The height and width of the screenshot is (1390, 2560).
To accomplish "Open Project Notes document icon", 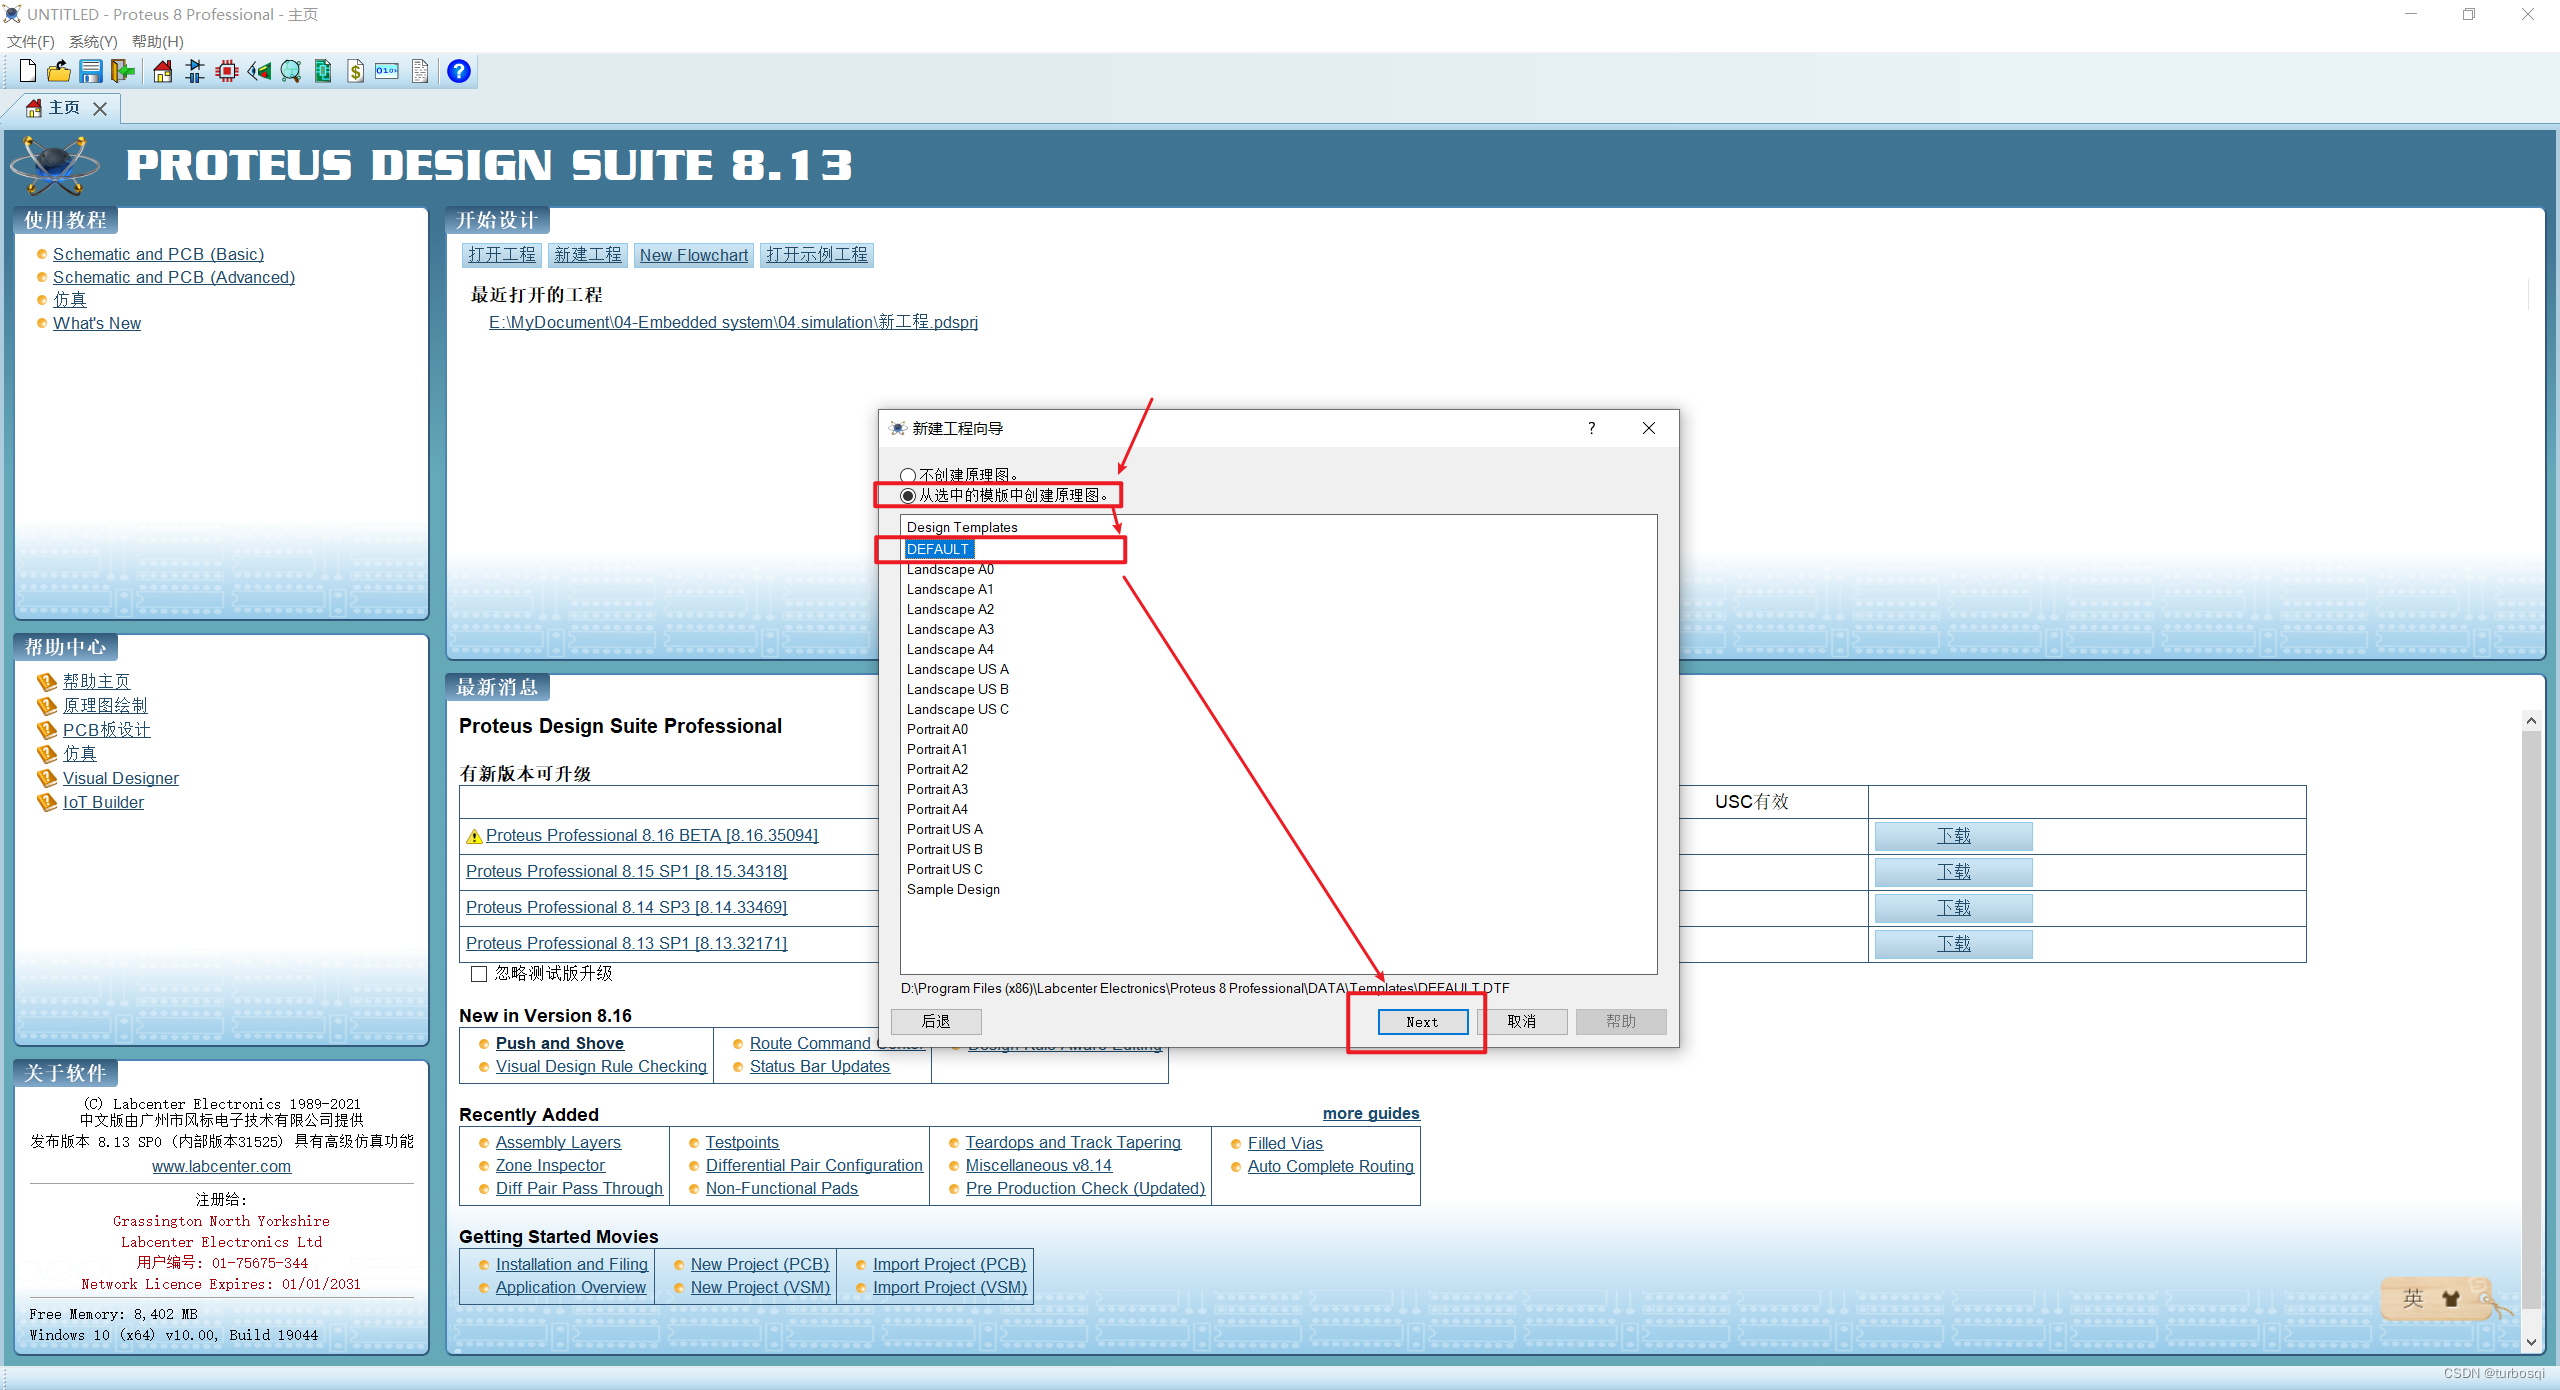I will coord(420,71).
